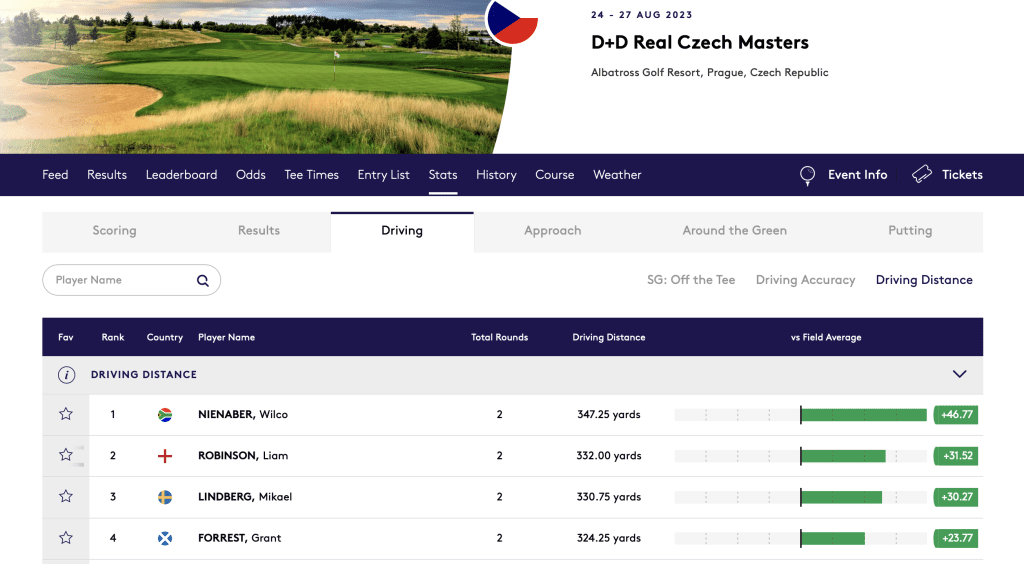Switch to the Approach tab
The width and height of the screenshot is (1024, 564).
click(x=552, y=230)
